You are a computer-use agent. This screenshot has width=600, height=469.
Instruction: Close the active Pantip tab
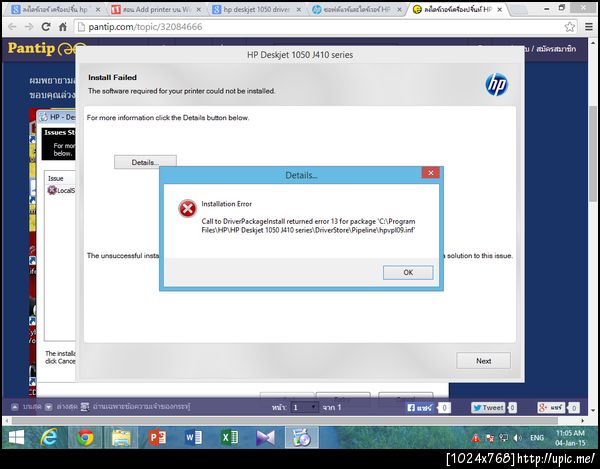pyautogui.click(x=499, y=10)
